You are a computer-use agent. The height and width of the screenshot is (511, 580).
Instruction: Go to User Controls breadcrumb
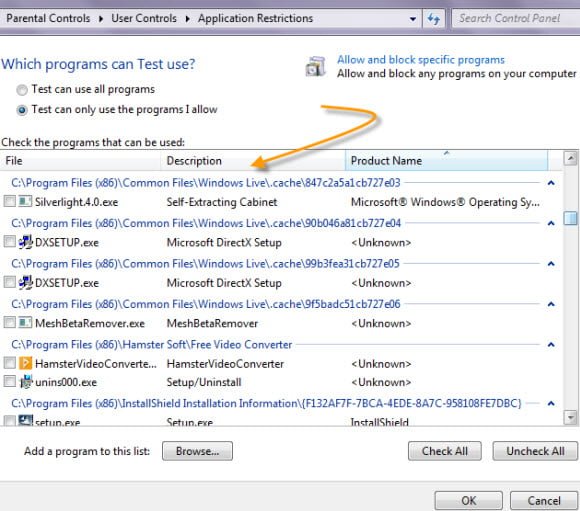tap(144, 18)
